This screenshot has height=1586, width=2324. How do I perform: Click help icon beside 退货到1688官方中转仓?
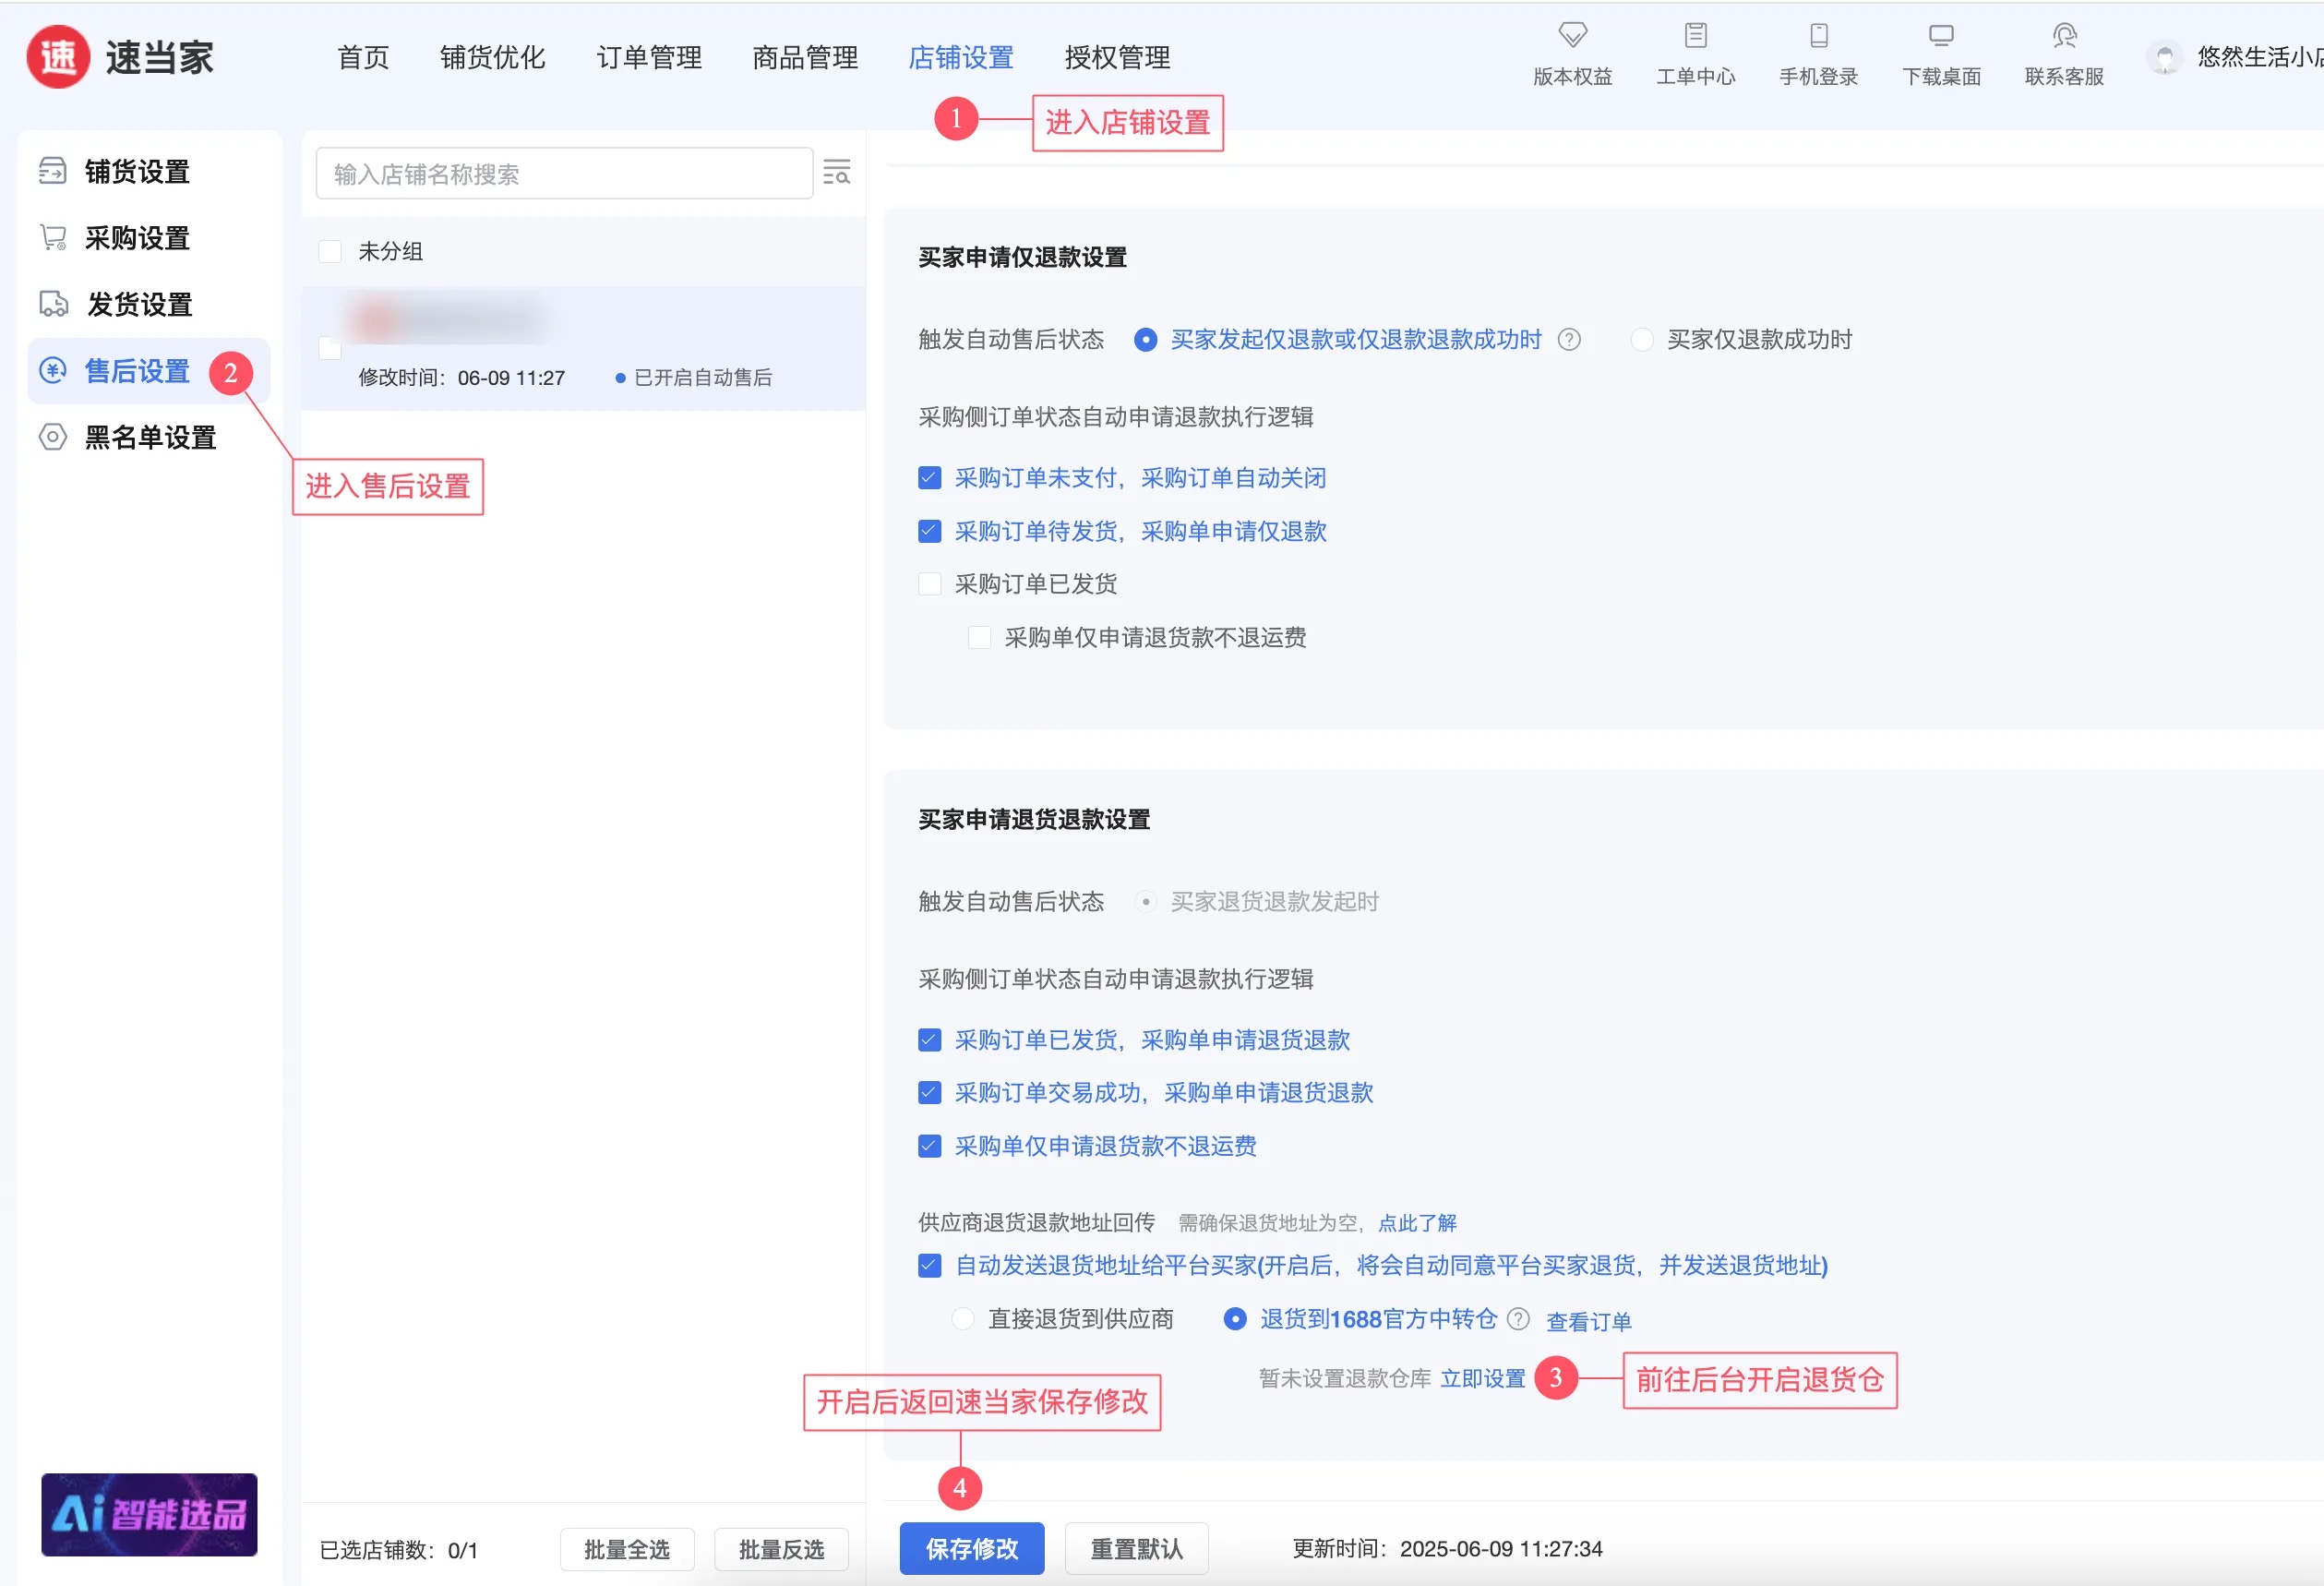click(1518, 1319)
